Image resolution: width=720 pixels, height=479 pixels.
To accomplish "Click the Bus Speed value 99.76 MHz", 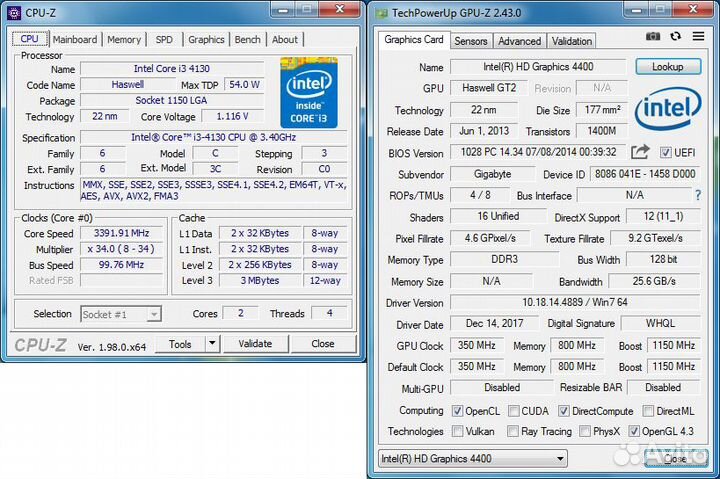I will (x=121, y=265).
